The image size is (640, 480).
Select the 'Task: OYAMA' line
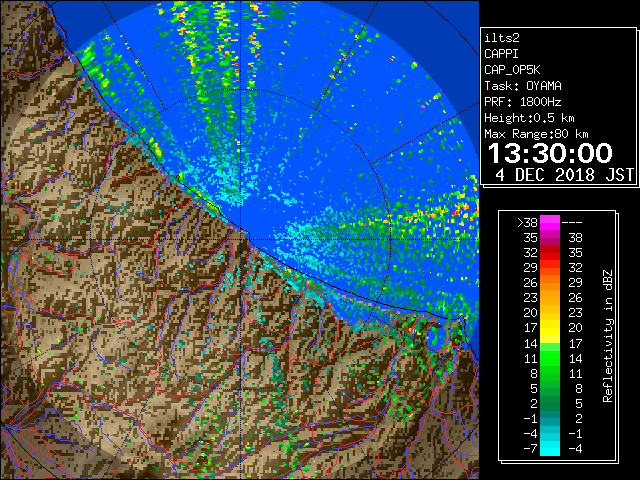click(523, 86)
